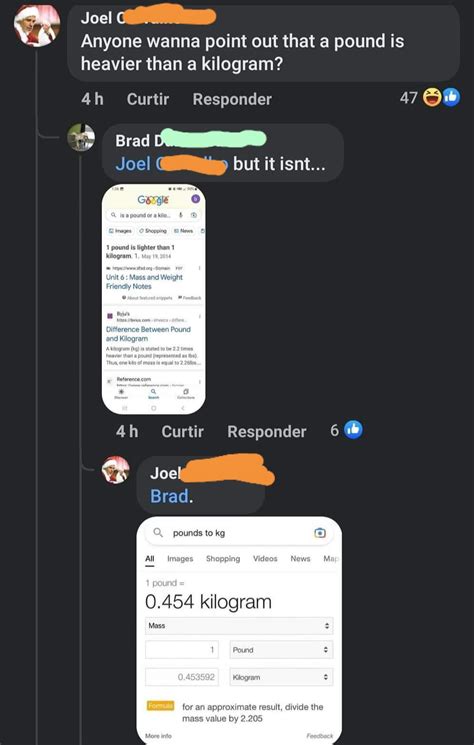
Task: Click the blue 'Brad' mention link
Action: coord(170,496)
